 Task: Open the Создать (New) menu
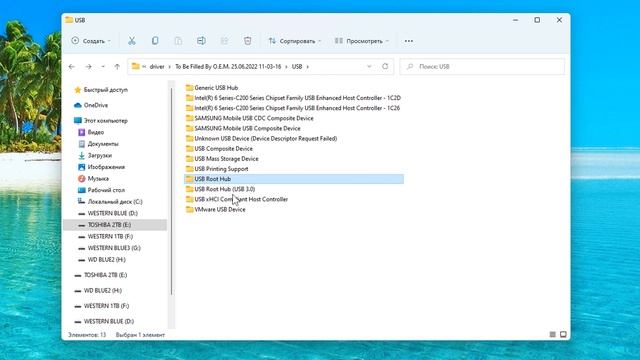click(91, 41)
